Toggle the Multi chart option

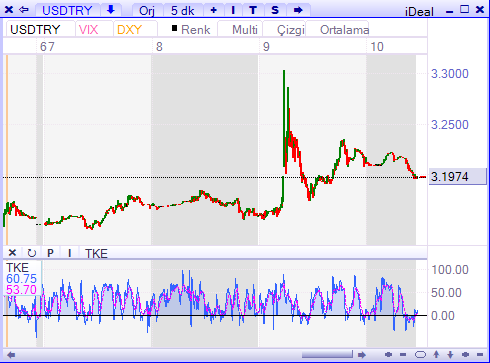pos(245,30)
